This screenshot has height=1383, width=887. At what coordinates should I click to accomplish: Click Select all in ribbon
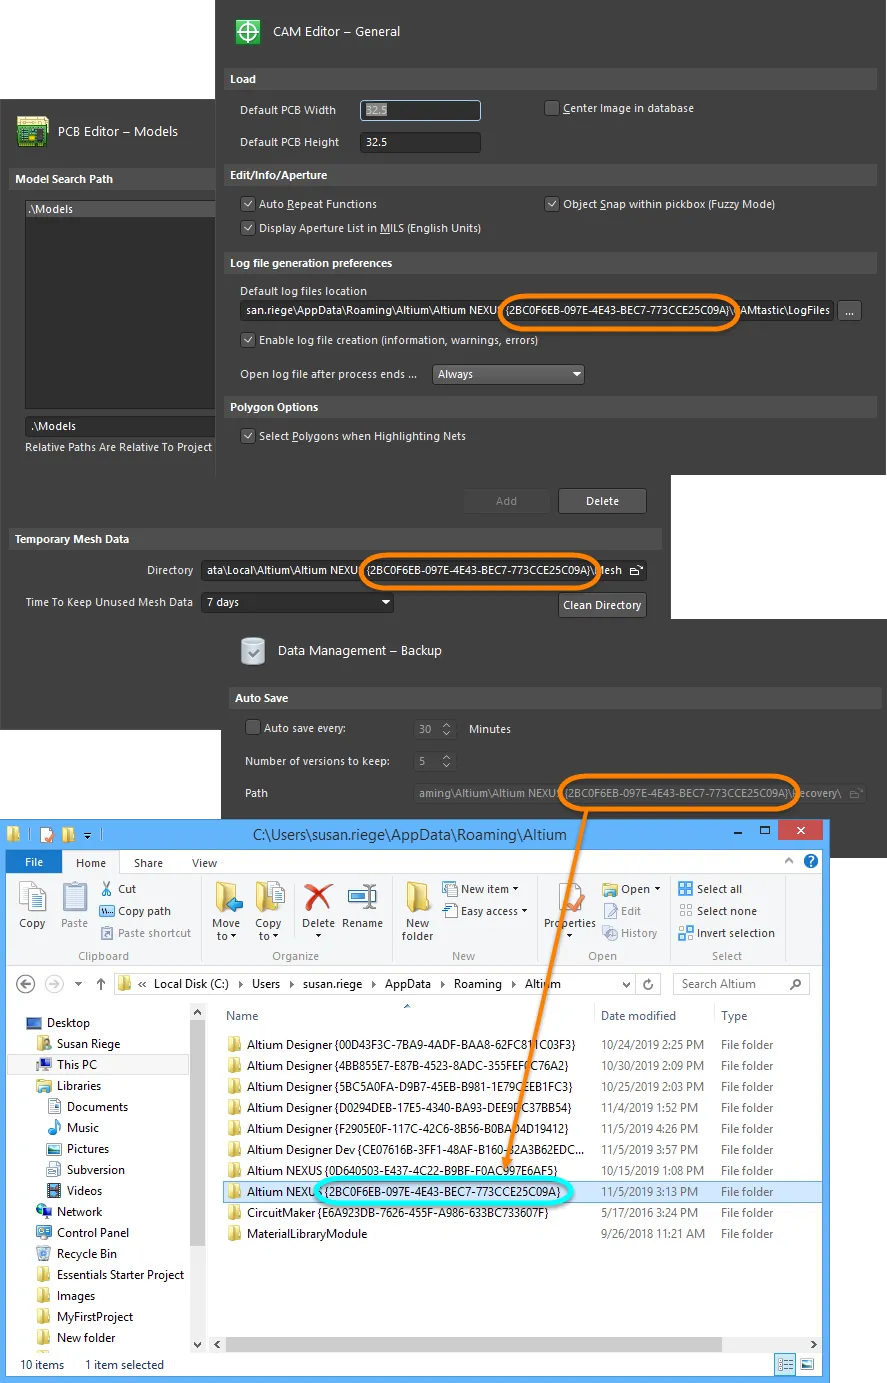(710, 889)
